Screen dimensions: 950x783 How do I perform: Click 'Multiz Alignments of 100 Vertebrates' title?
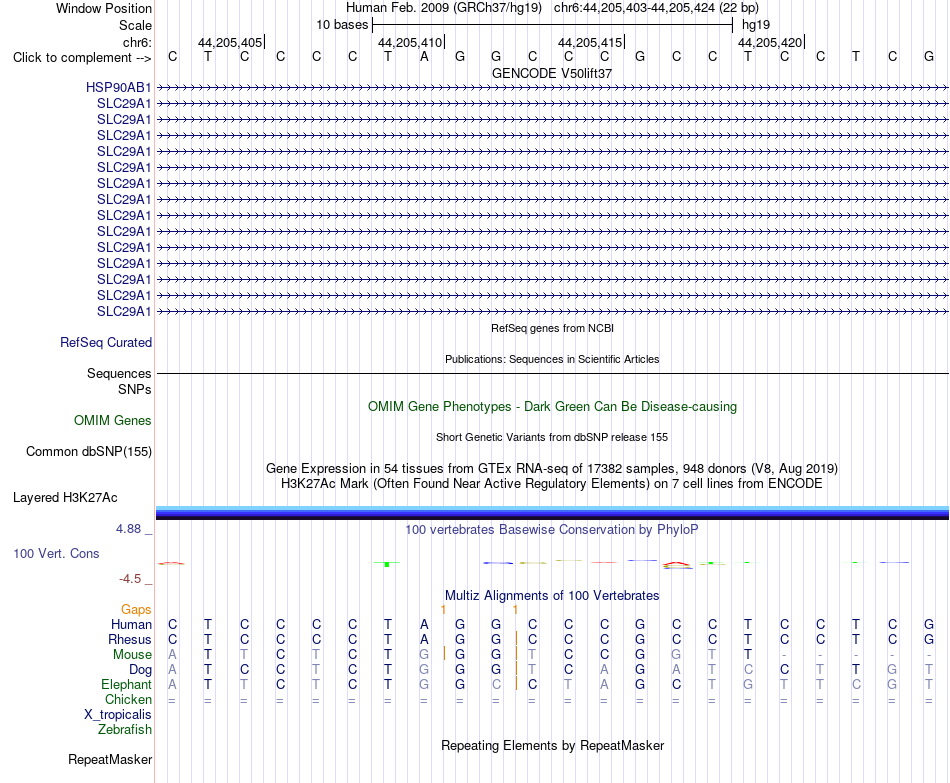tap(552, 596)
